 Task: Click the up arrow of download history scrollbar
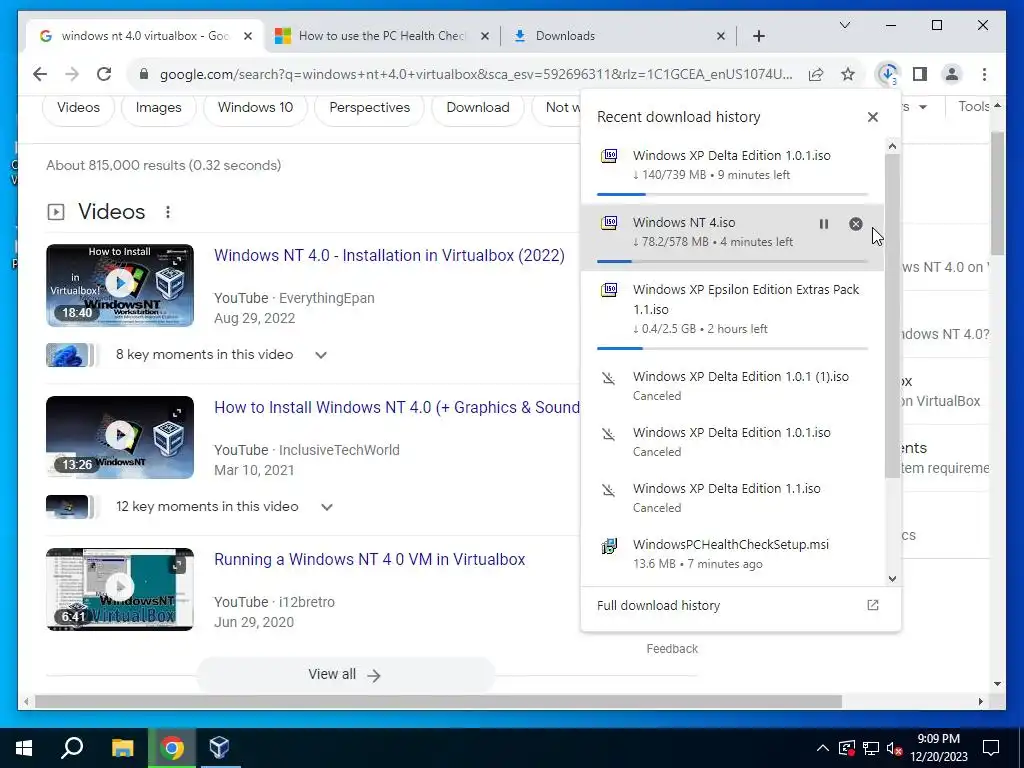[x=892, y=146]
